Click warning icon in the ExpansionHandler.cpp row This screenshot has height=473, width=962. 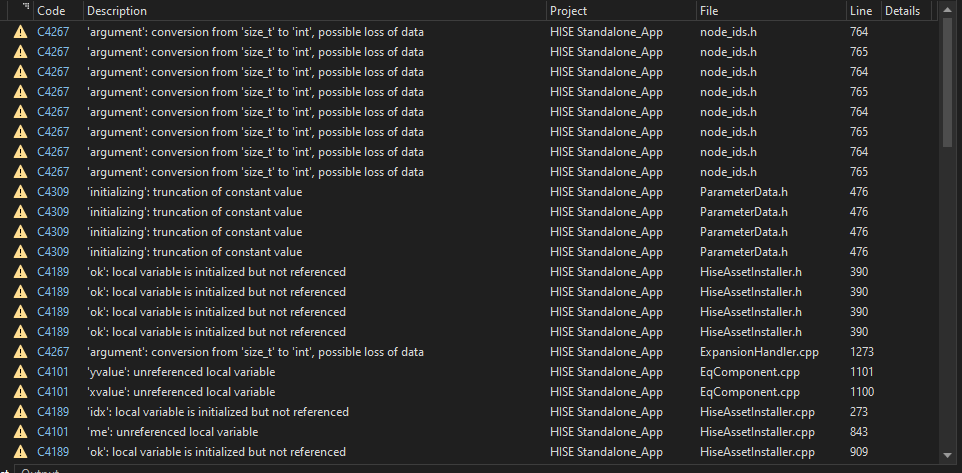coord(21,352)
